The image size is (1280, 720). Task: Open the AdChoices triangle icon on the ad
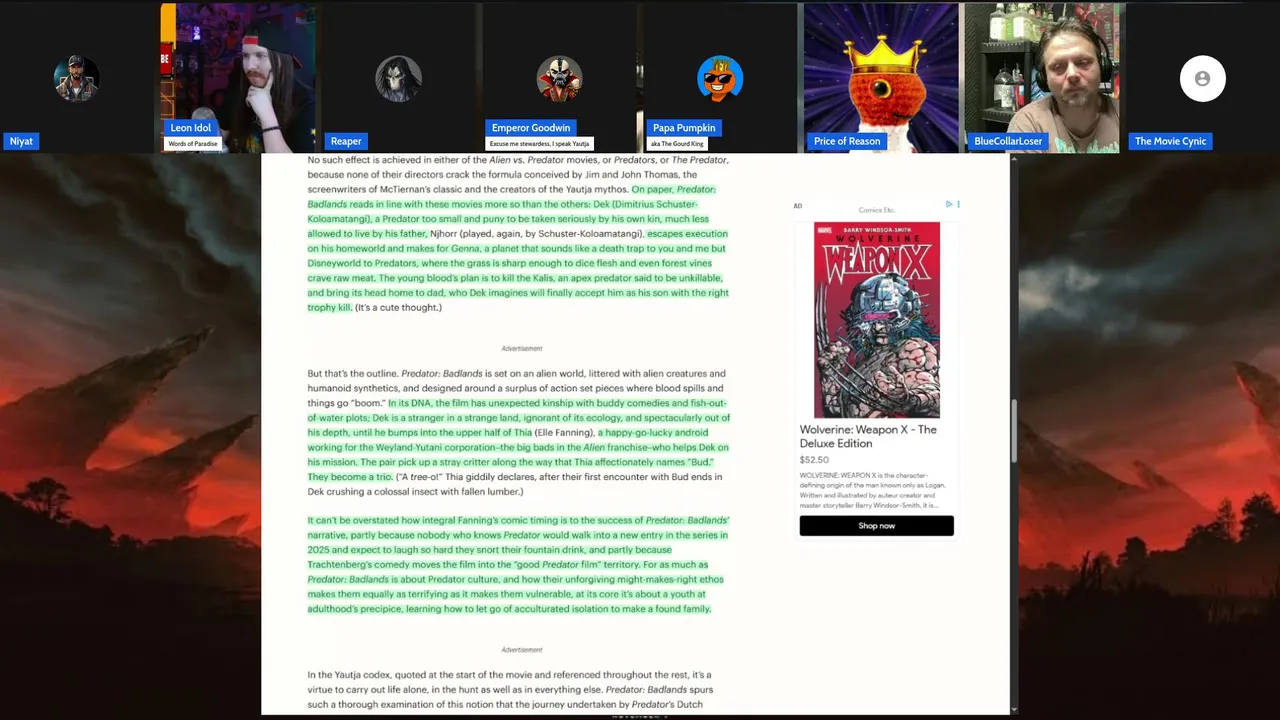click(x=948, y=204)
